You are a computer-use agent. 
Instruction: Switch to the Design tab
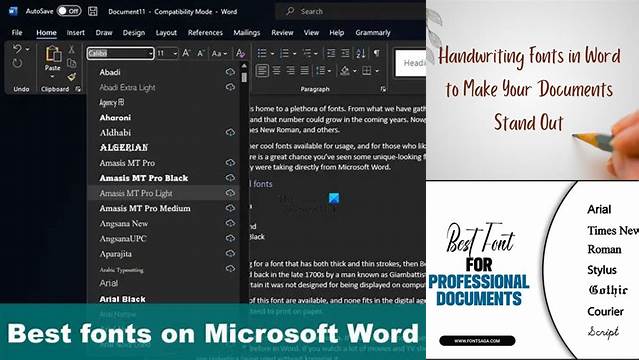click(x=134, y=33)
